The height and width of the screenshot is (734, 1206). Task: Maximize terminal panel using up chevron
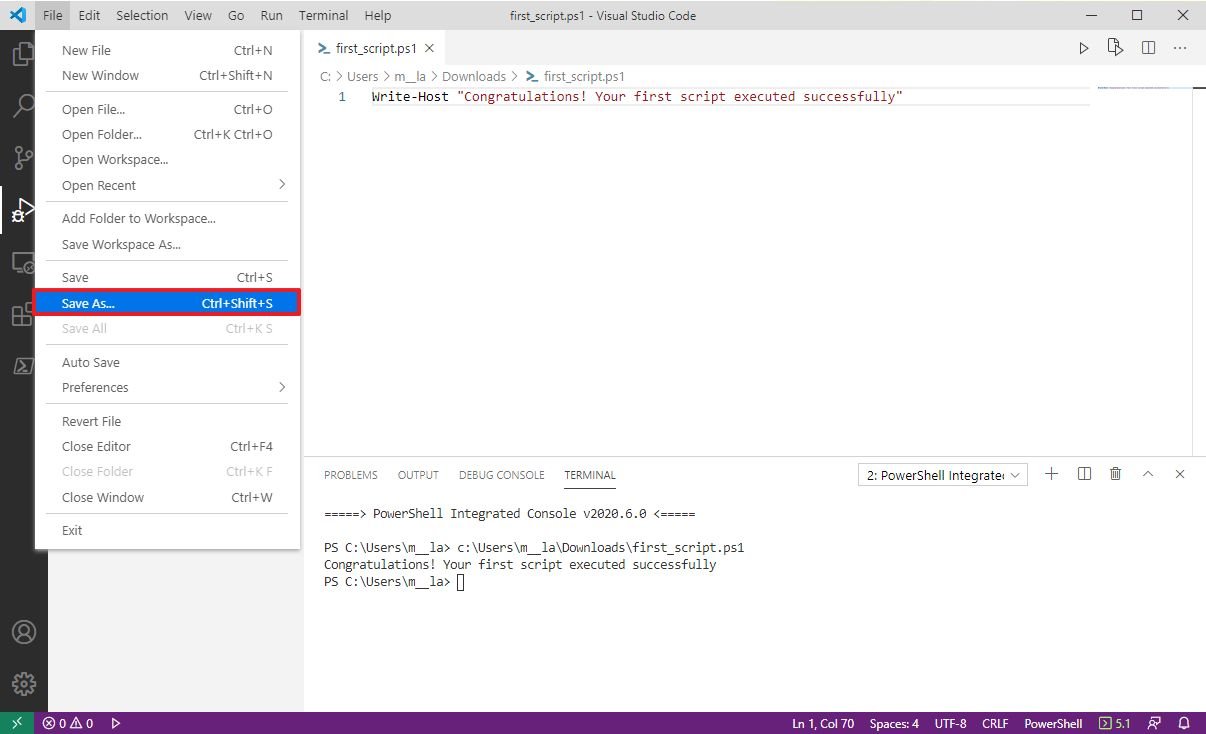1148,475
